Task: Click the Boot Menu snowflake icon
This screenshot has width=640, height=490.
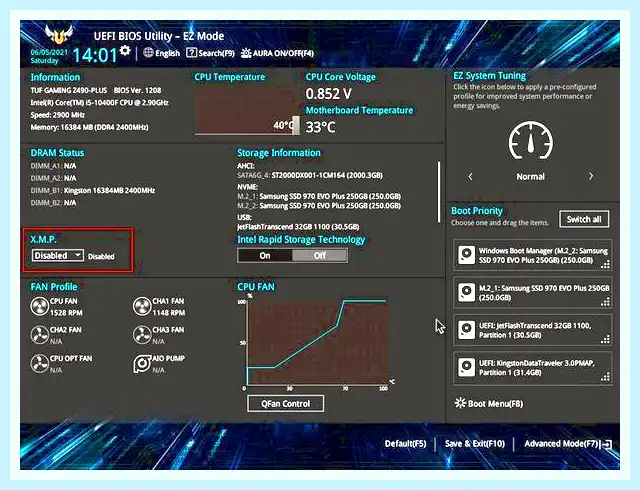Action: 460,403
